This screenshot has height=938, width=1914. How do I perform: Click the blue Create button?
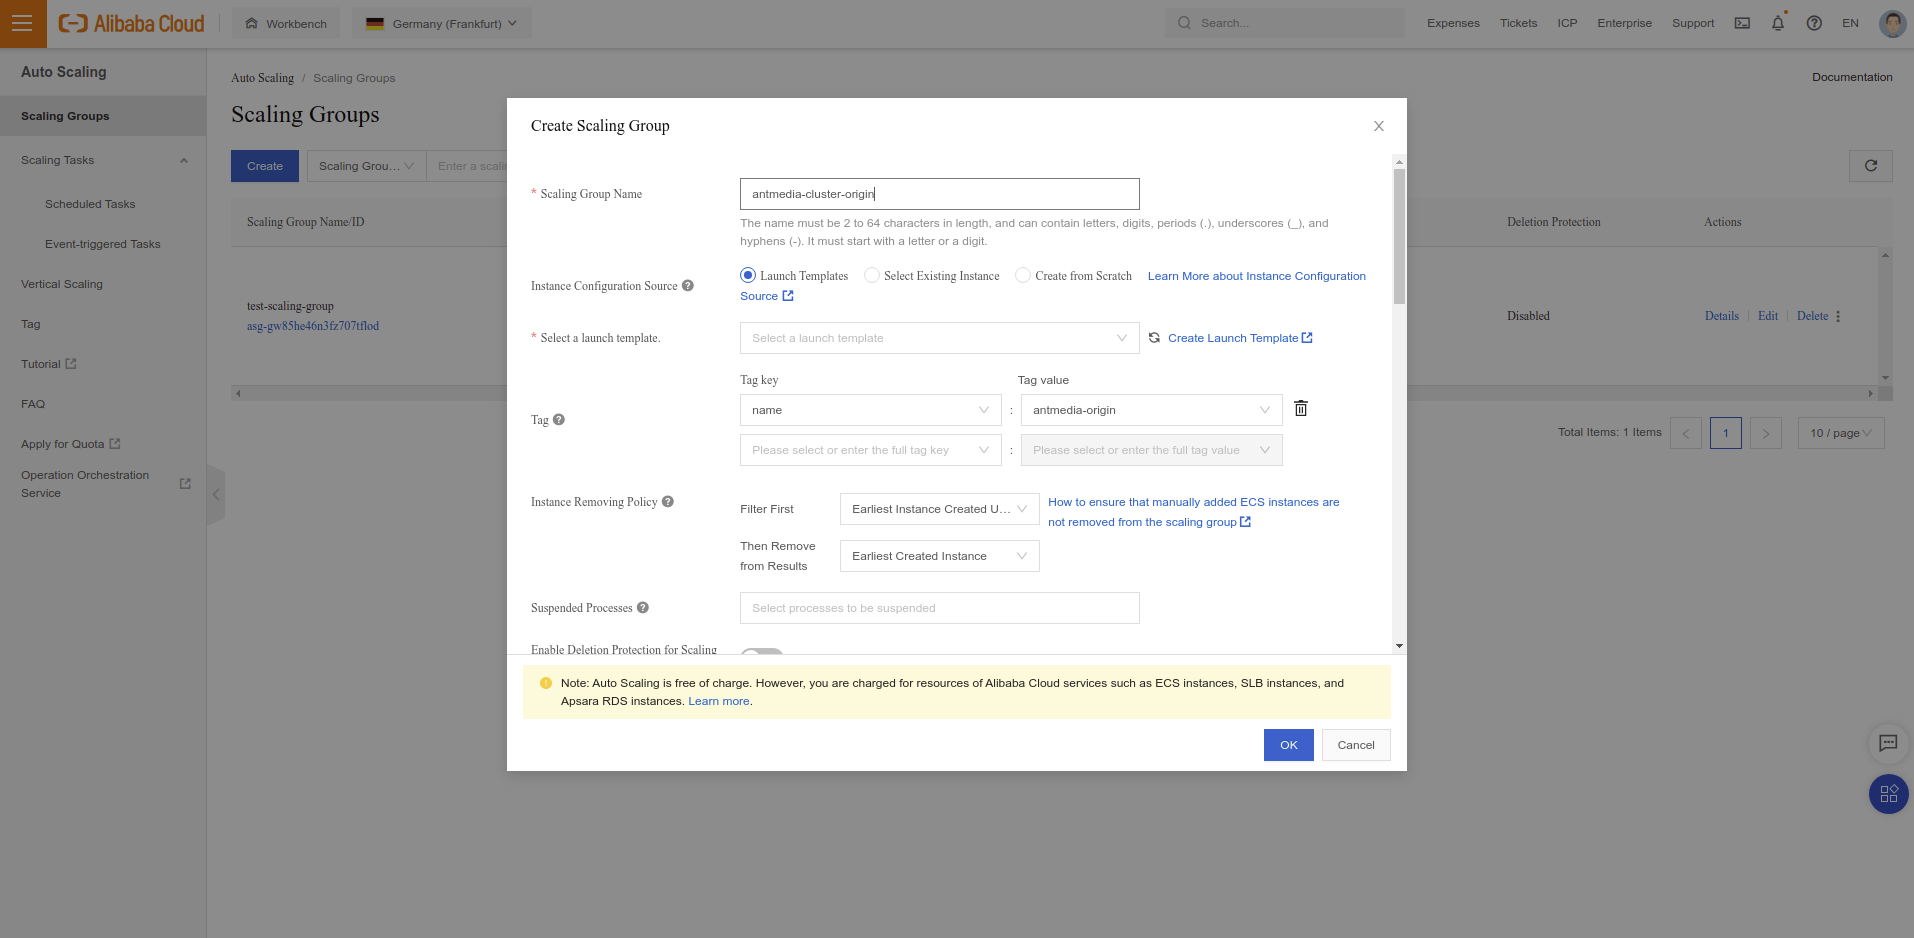[x=265, y=166]
